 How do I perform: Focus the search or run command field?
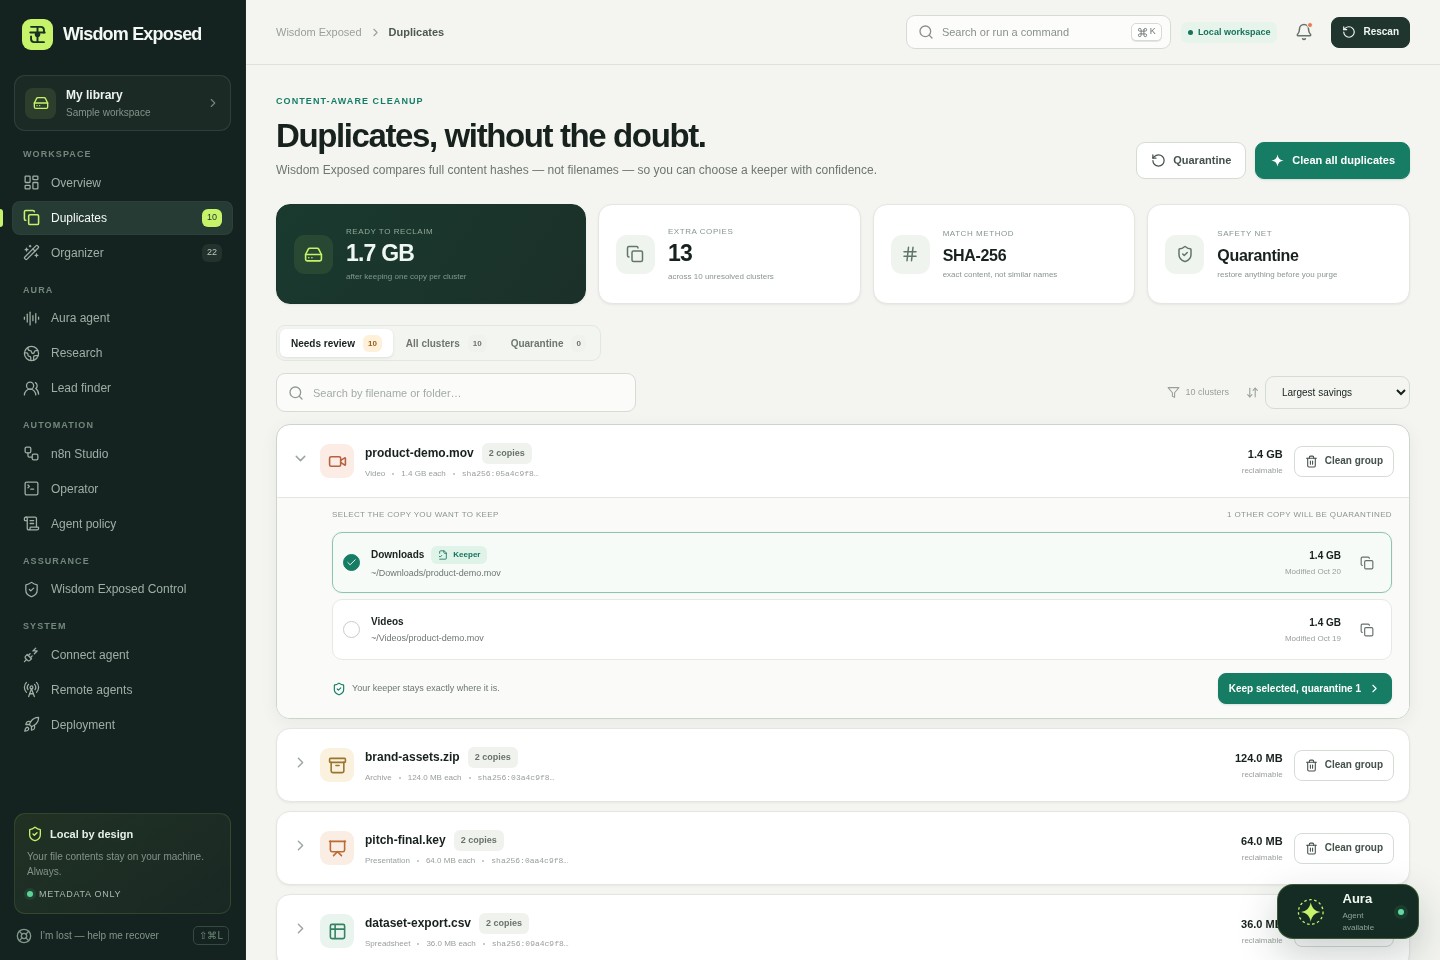pyautogui.click(x=1038, y=32)
